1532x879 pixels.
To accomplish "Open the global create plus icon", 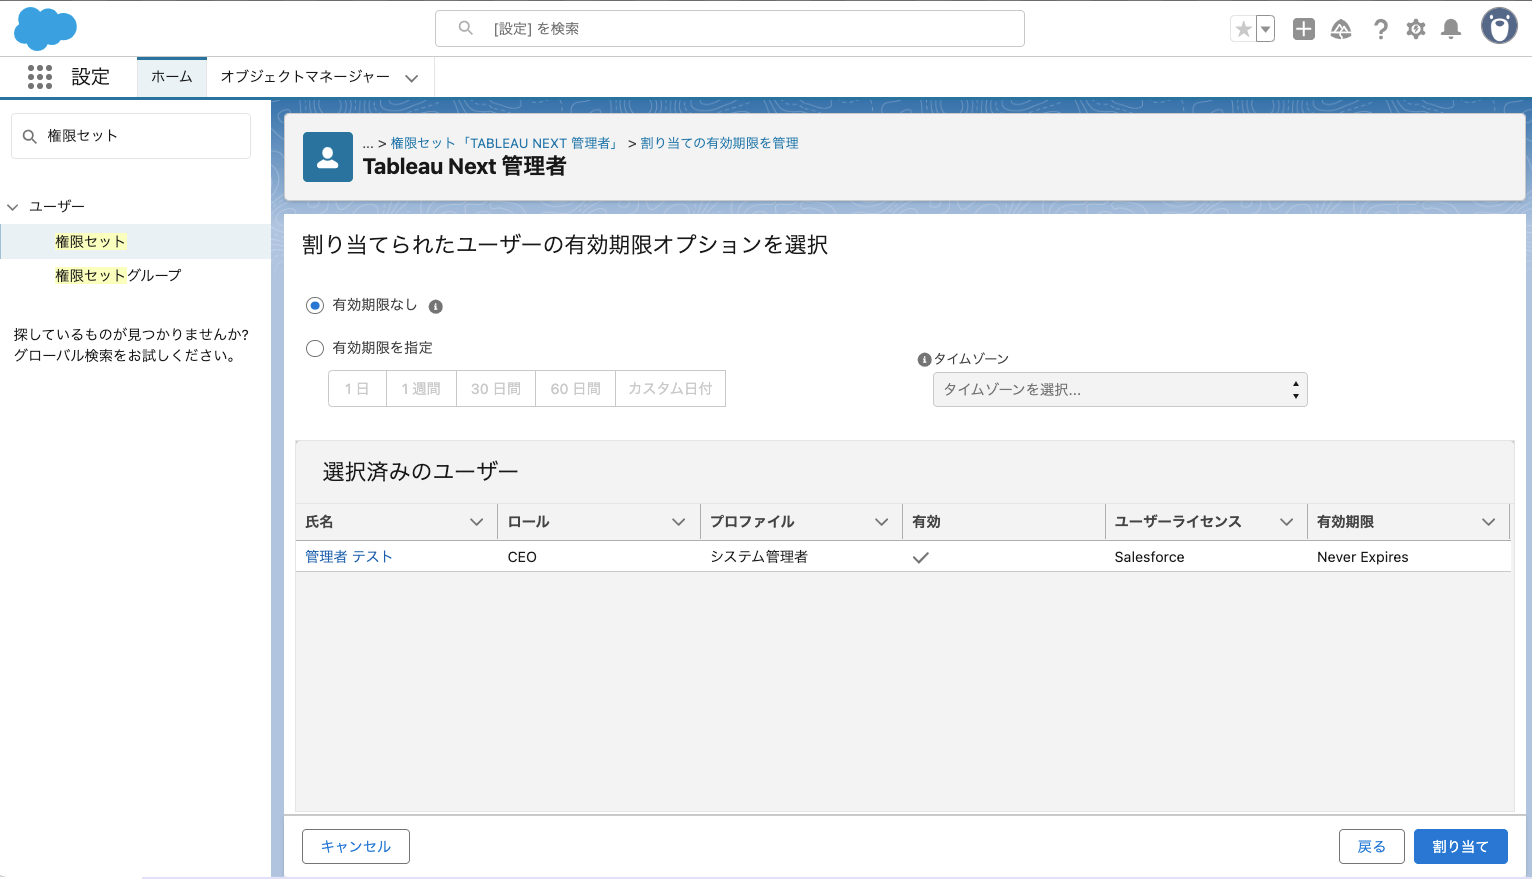I will (1303, 29).
